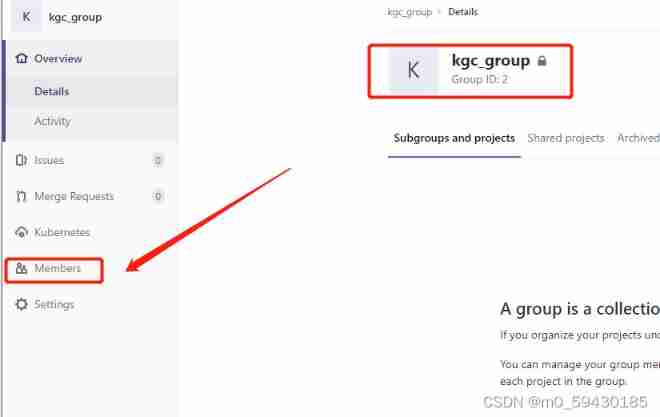Click the Members people icon

click(21, 268)
